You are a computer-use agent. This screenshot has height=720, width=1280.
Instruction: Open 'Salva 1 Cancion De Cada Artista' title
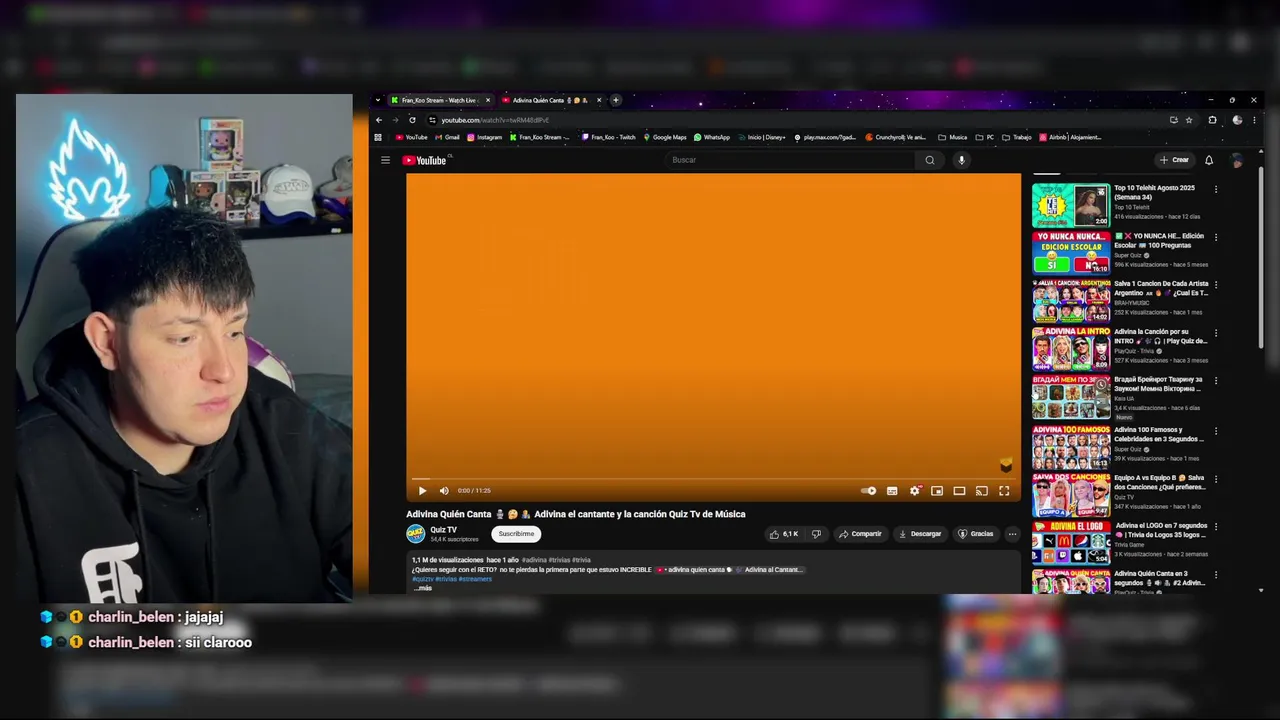[1161, 288]
